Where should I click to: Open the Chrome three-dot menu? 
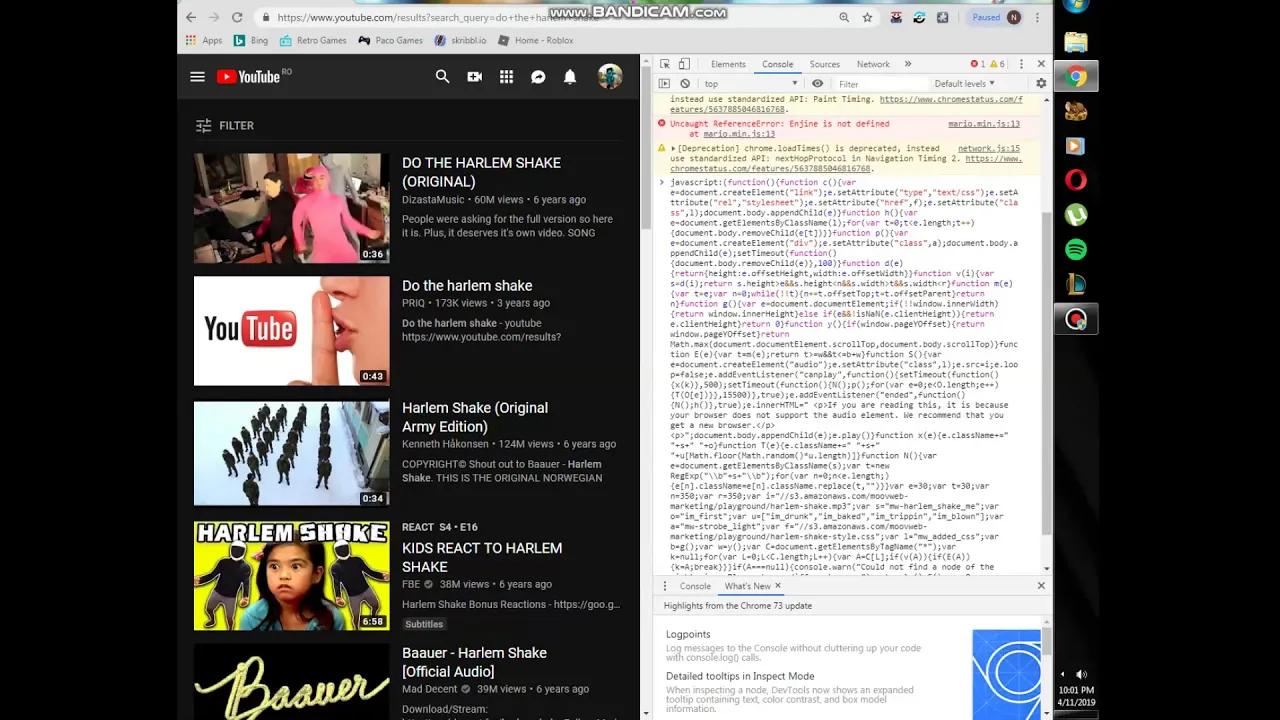click(1038, 17)
